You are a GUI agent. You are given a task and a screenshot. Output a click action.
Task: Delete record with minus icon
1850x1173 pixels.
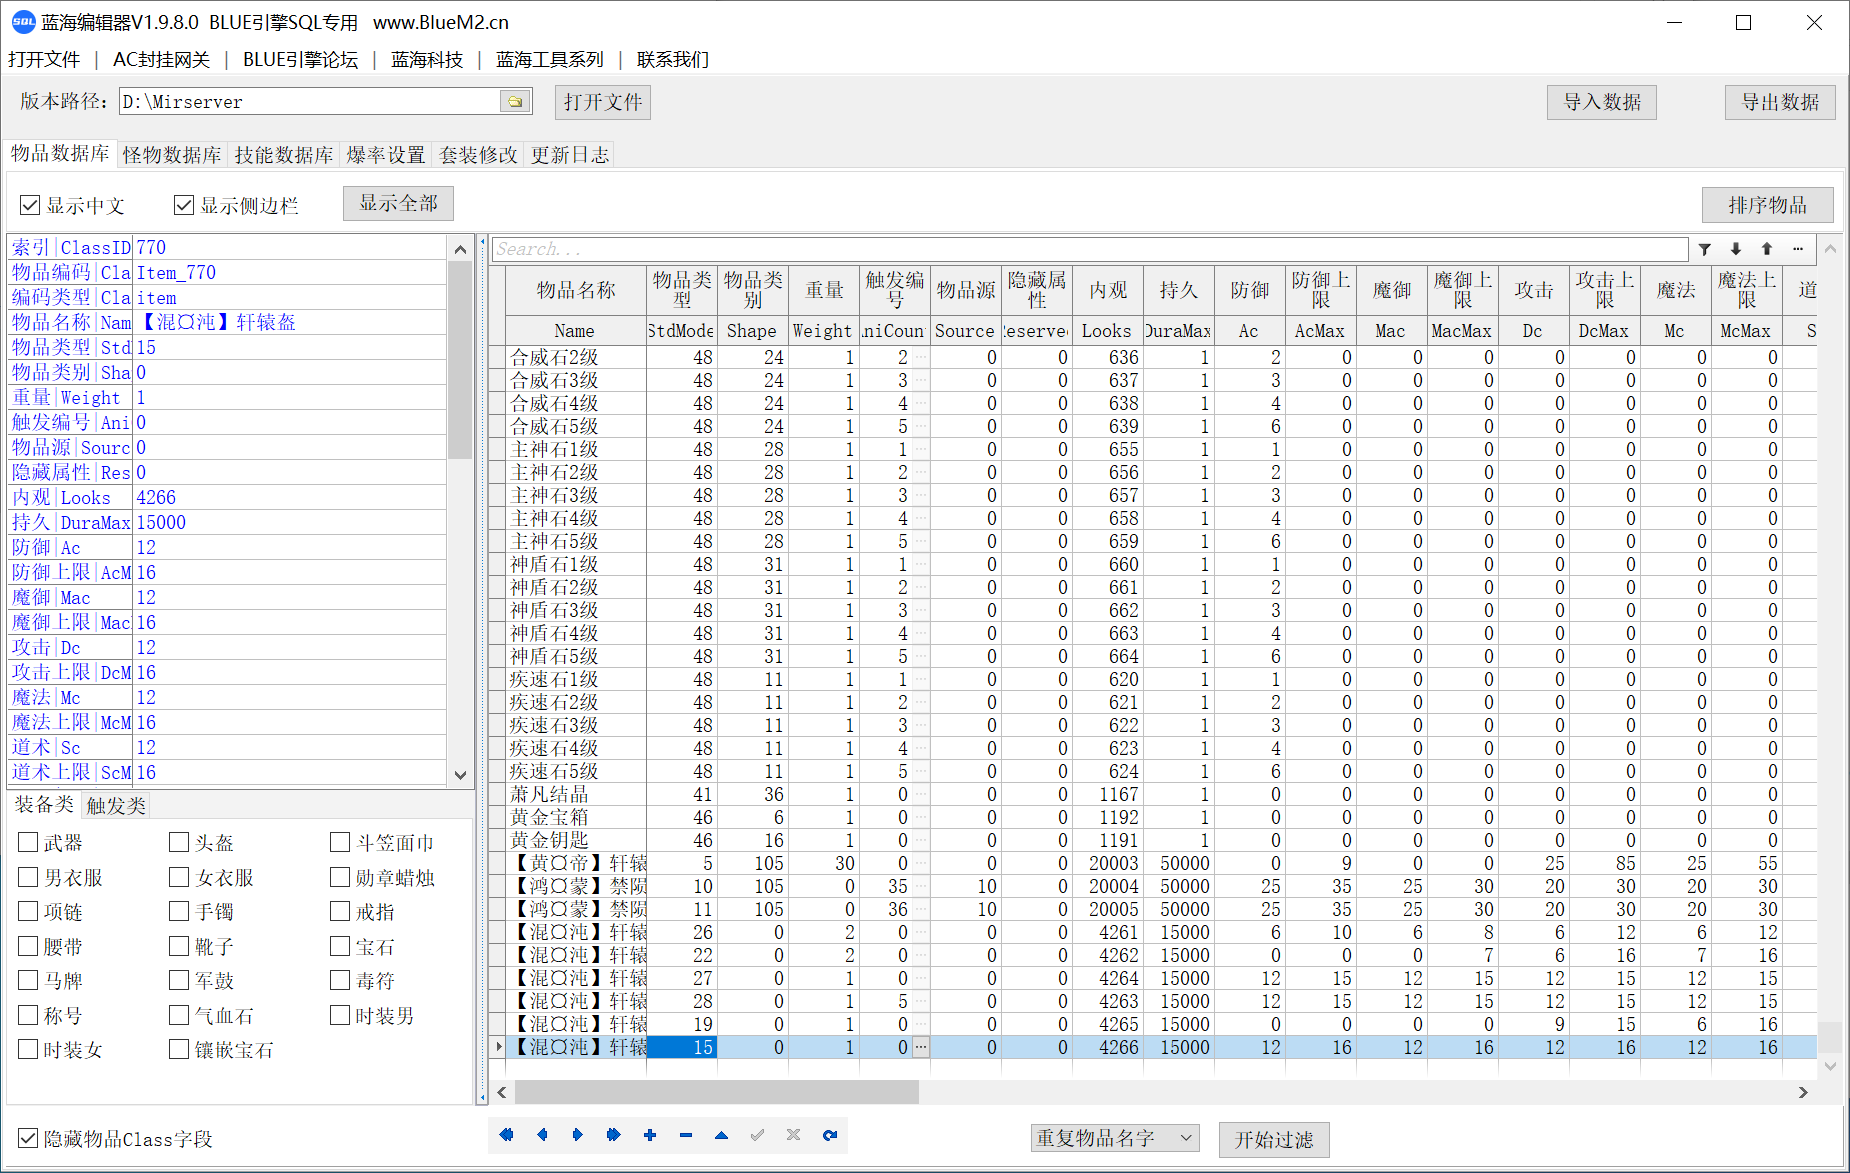pos(686,1135)
